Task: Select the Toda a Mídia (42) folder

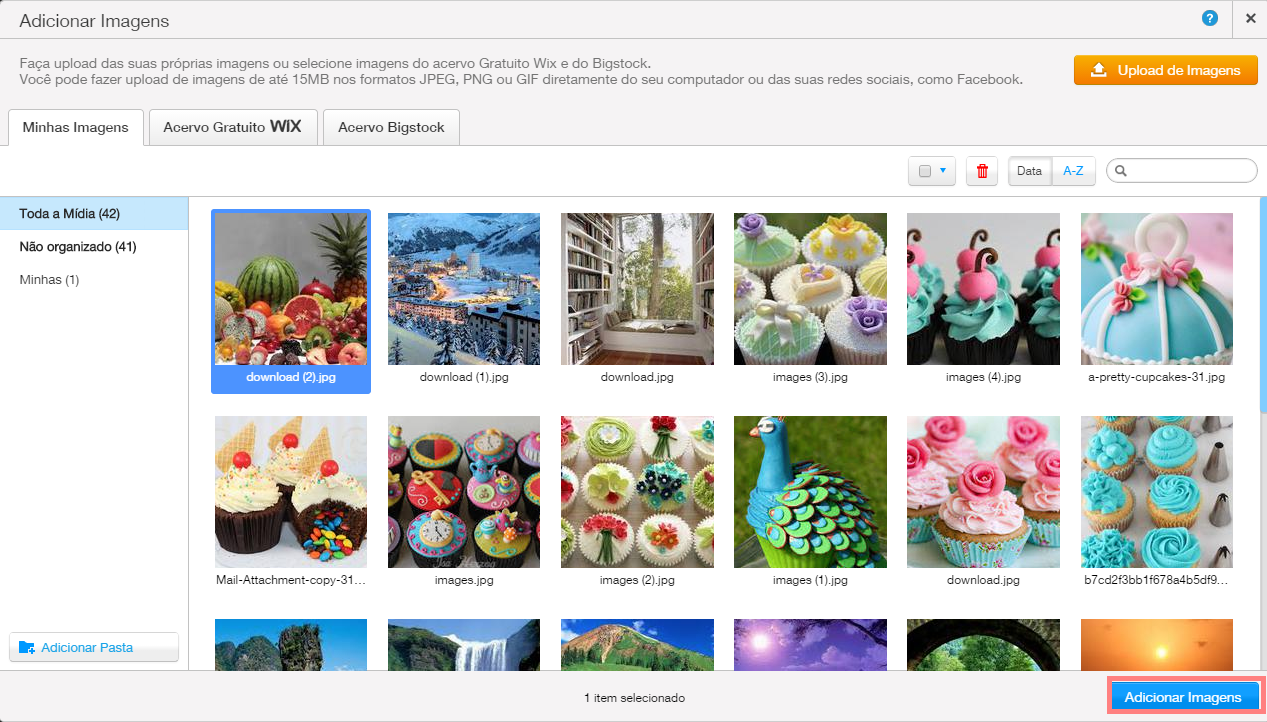Action: point(94,214)
